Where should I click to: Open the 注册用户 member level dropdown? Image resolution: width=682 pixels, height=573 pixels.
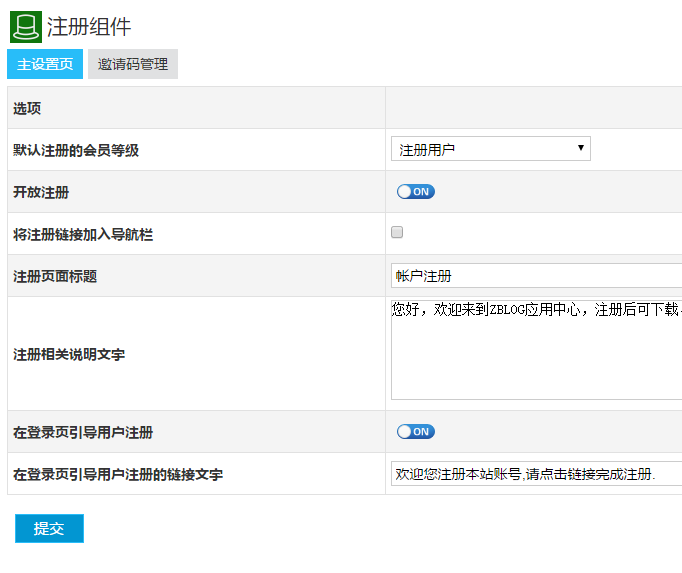click(490, 150)
